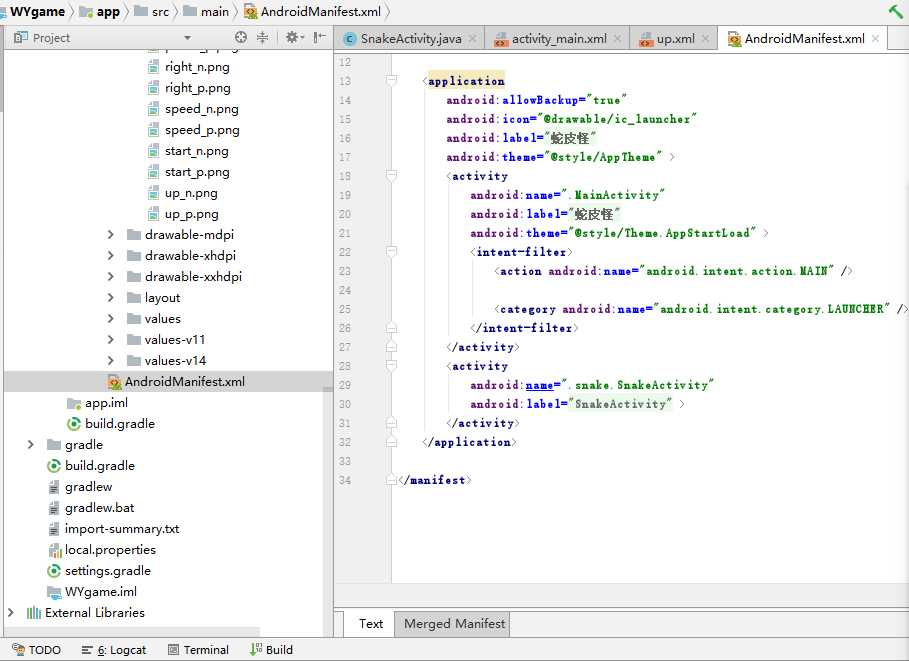909x661 pixels.
Task: Collapse the second activity fold marker on line 28
Action: pos(391,365)
